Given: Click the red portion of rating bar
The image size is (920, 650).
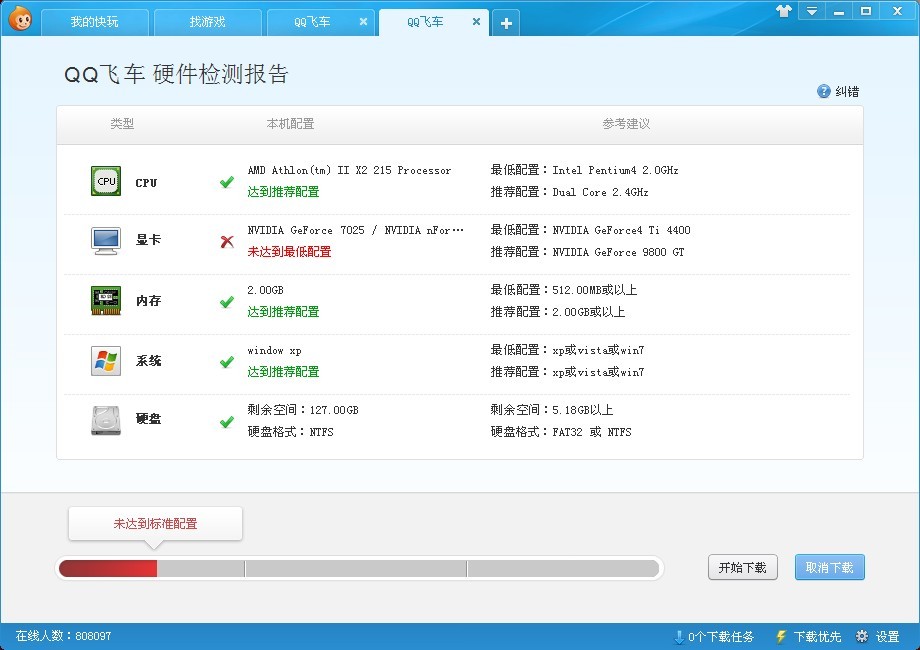Looking at the screenshot, I should 108,568.
